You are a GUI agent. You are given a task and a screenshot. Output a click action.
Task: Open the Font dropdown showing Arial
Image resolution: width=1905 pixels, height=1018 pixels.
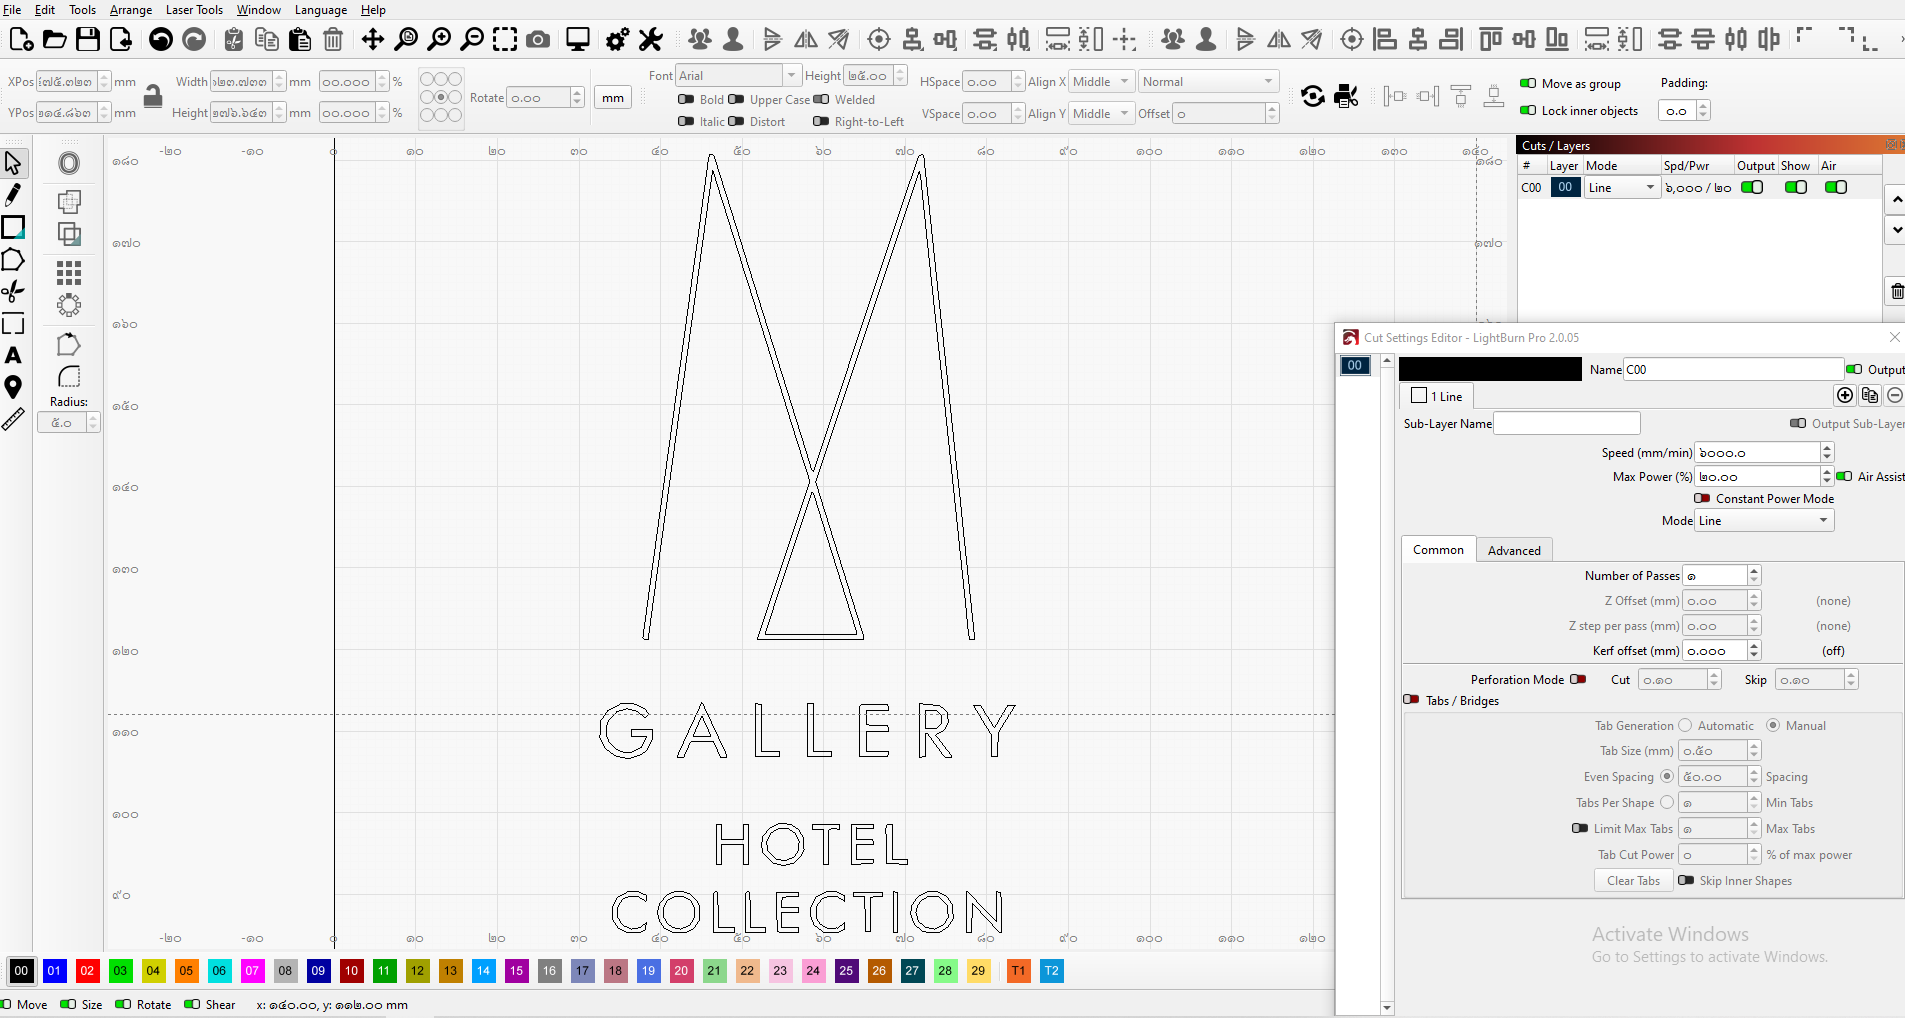(x=738, y=76)
